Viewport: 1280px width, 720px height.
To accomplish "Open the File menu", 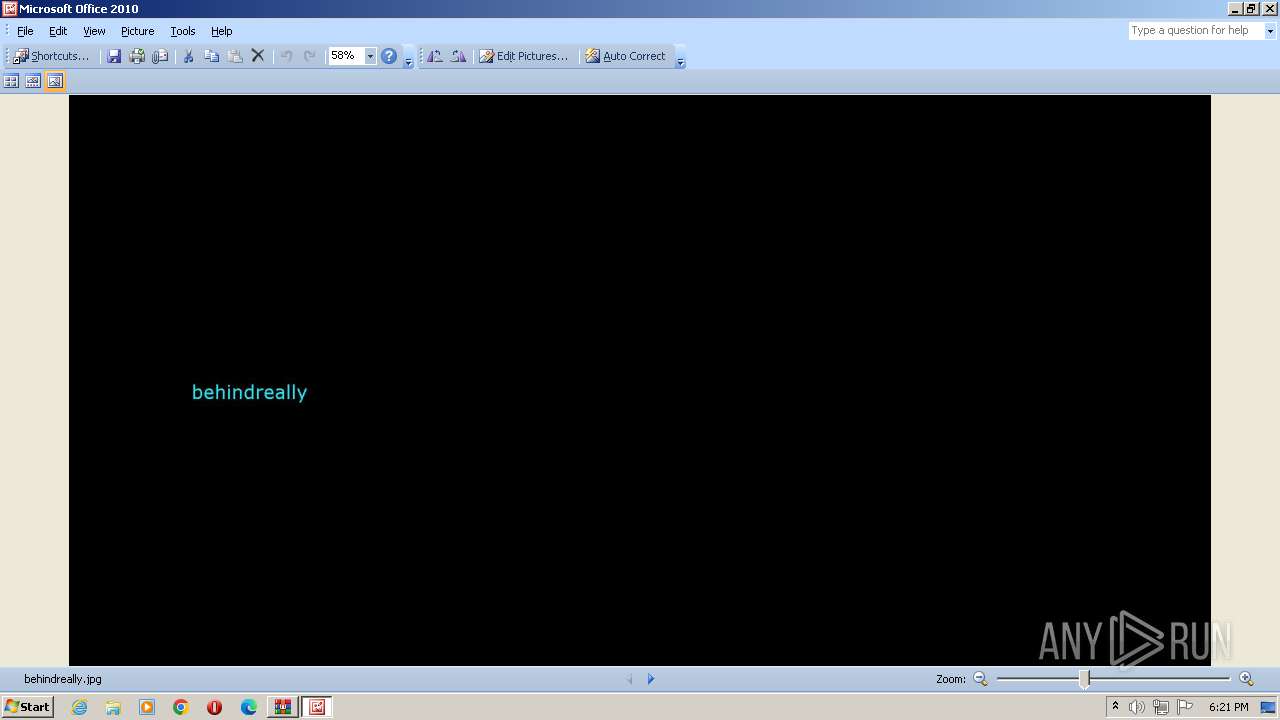I will [25, 31].
